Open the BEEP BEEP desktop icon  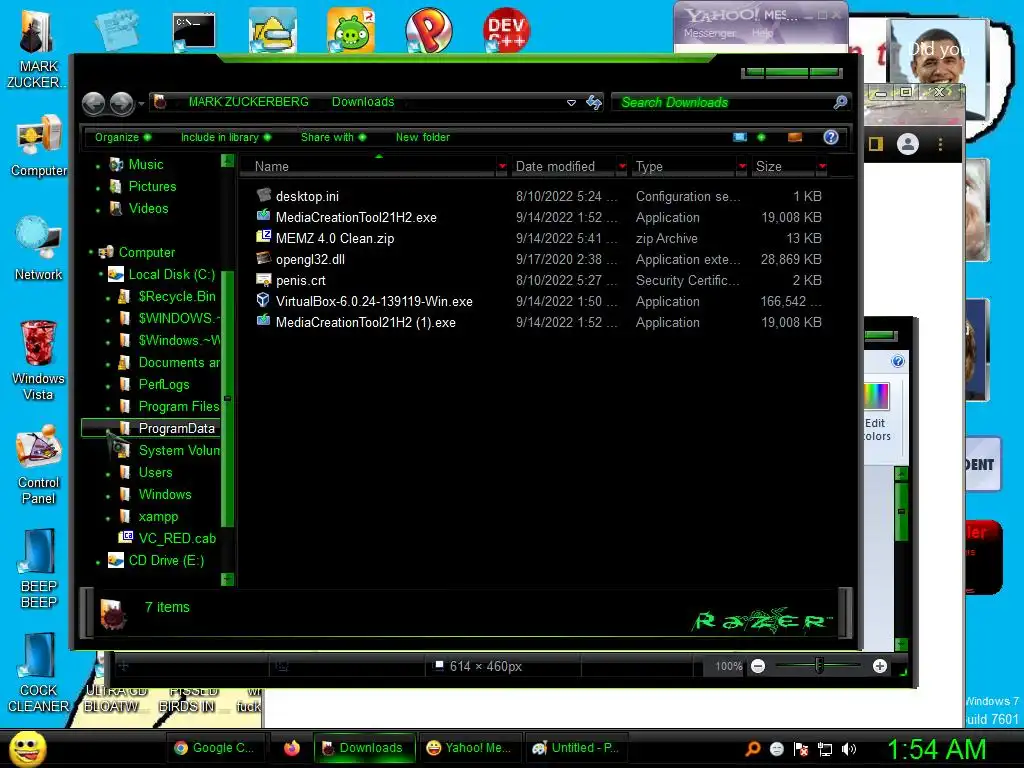click(39, 569)
